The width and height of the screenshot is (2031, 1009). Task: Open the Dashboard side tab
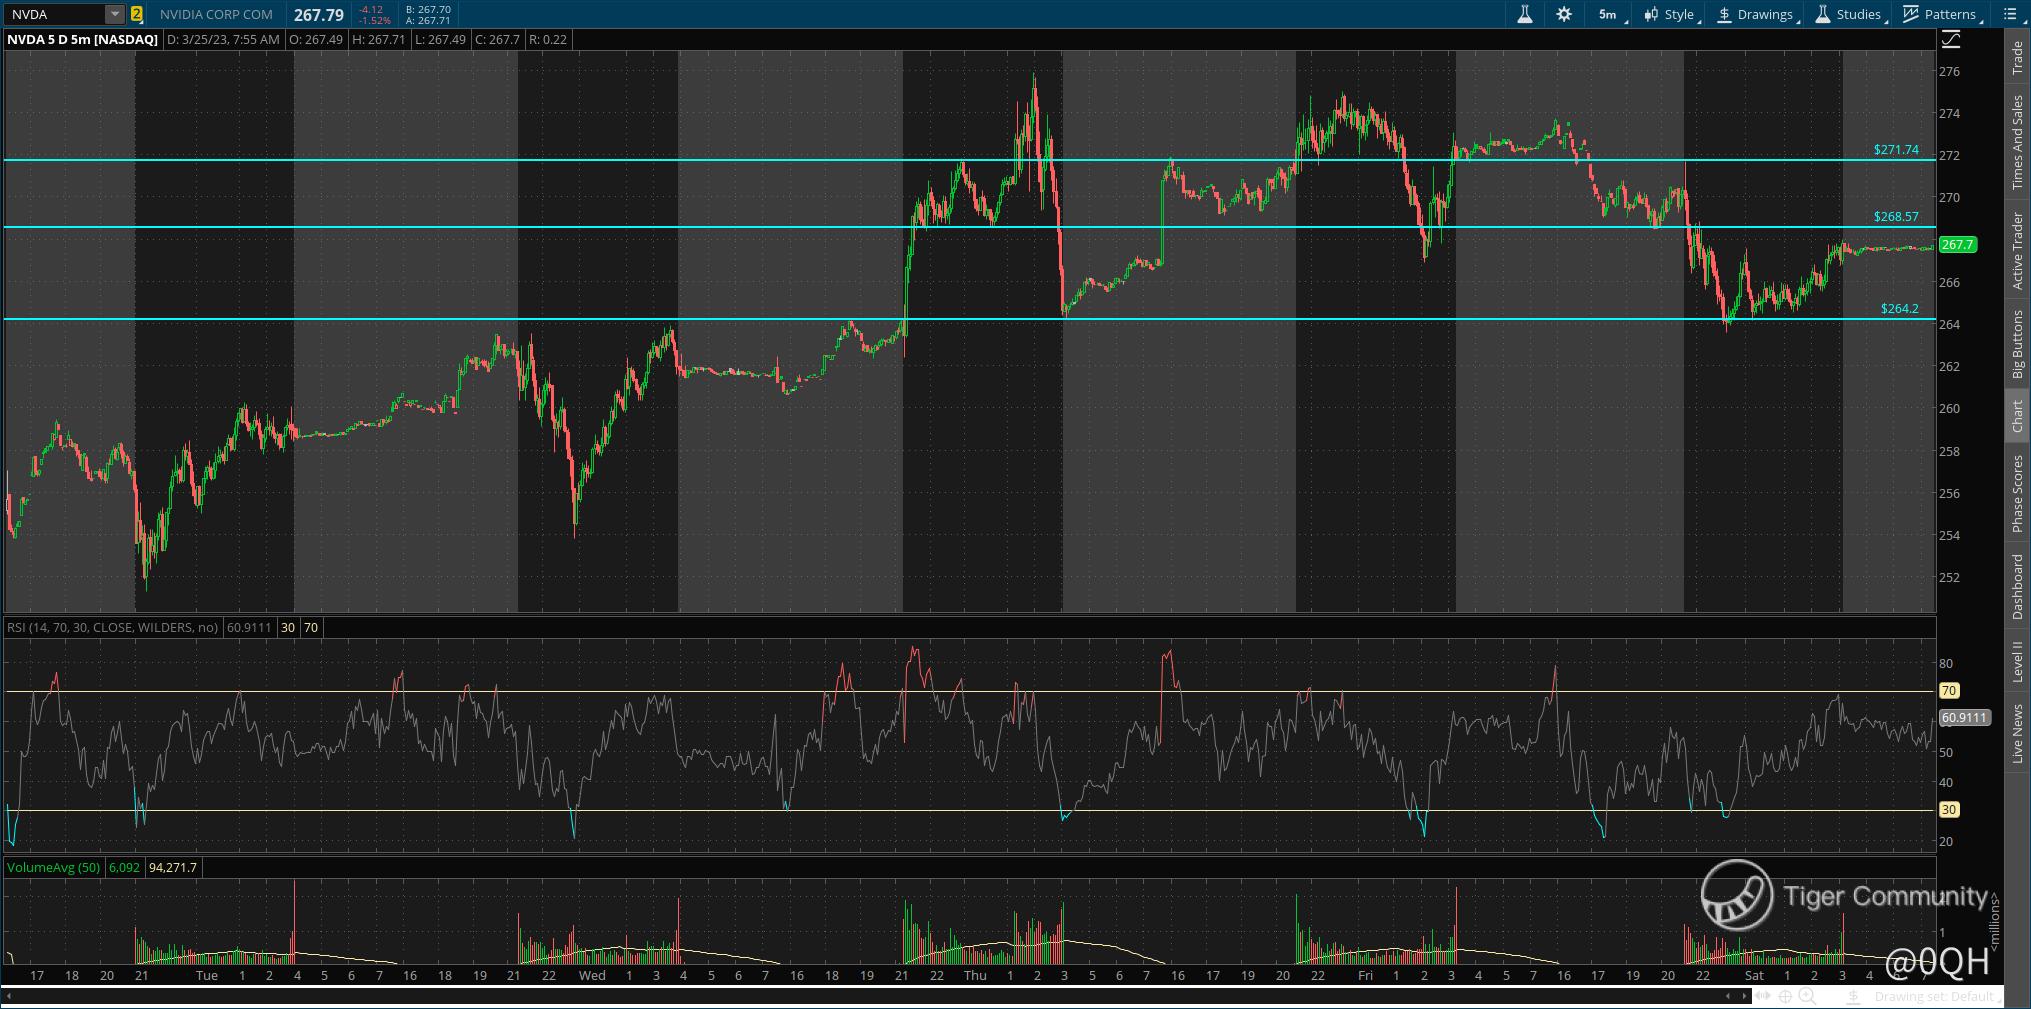(2017, 586)
